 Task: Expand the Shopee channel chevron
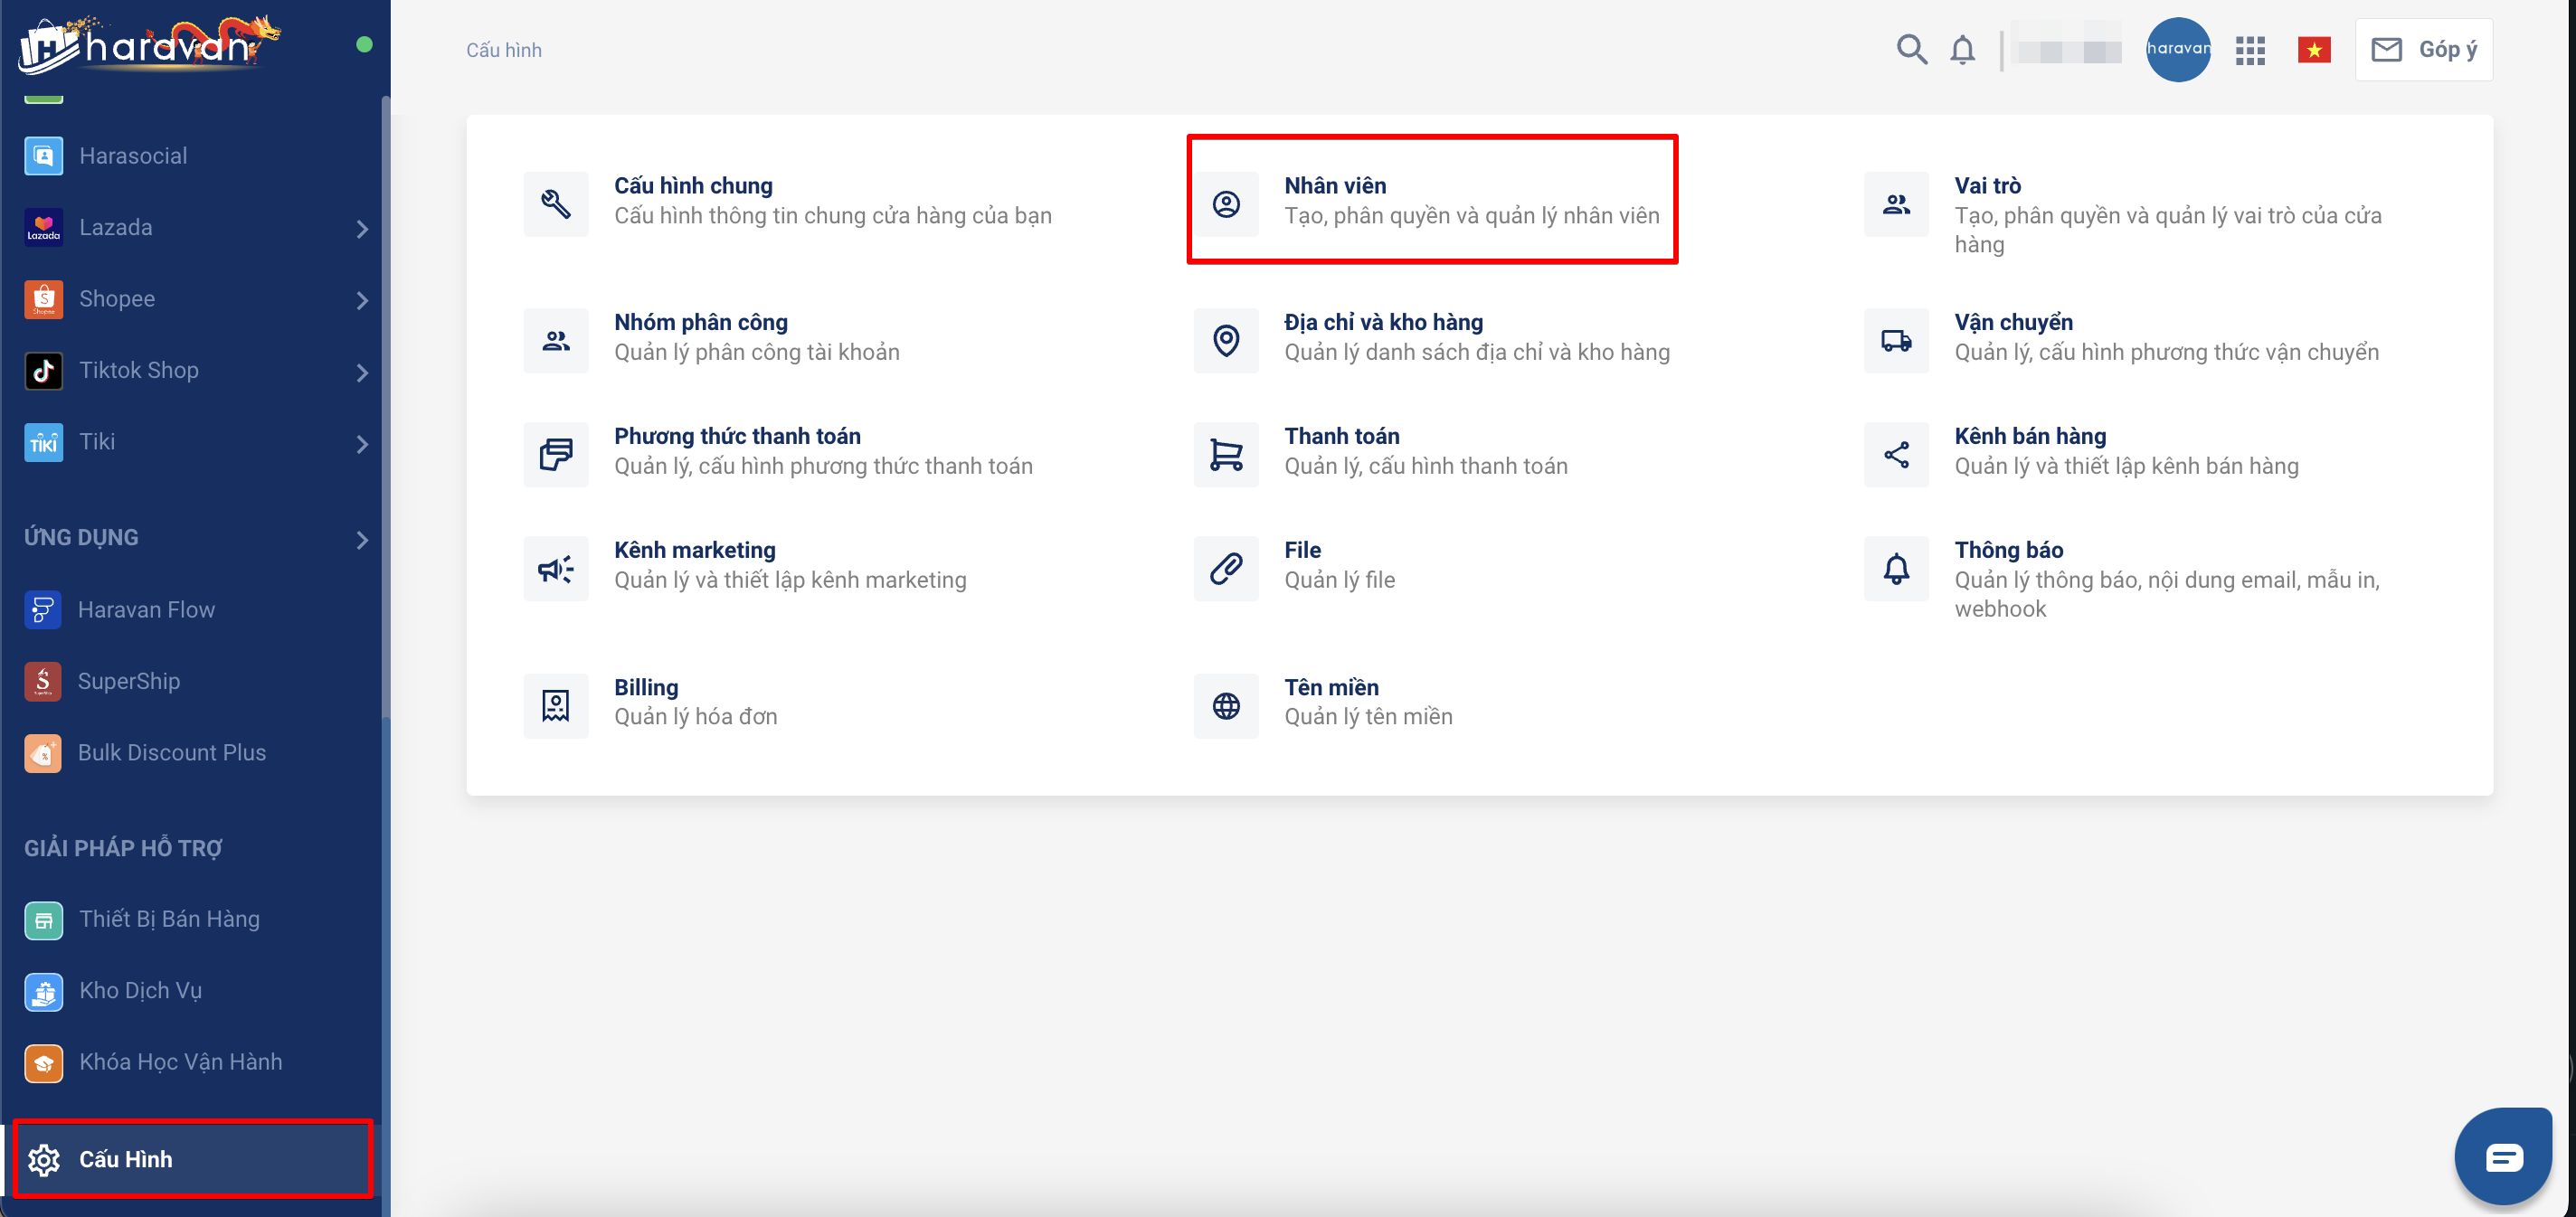click(362, 300)
